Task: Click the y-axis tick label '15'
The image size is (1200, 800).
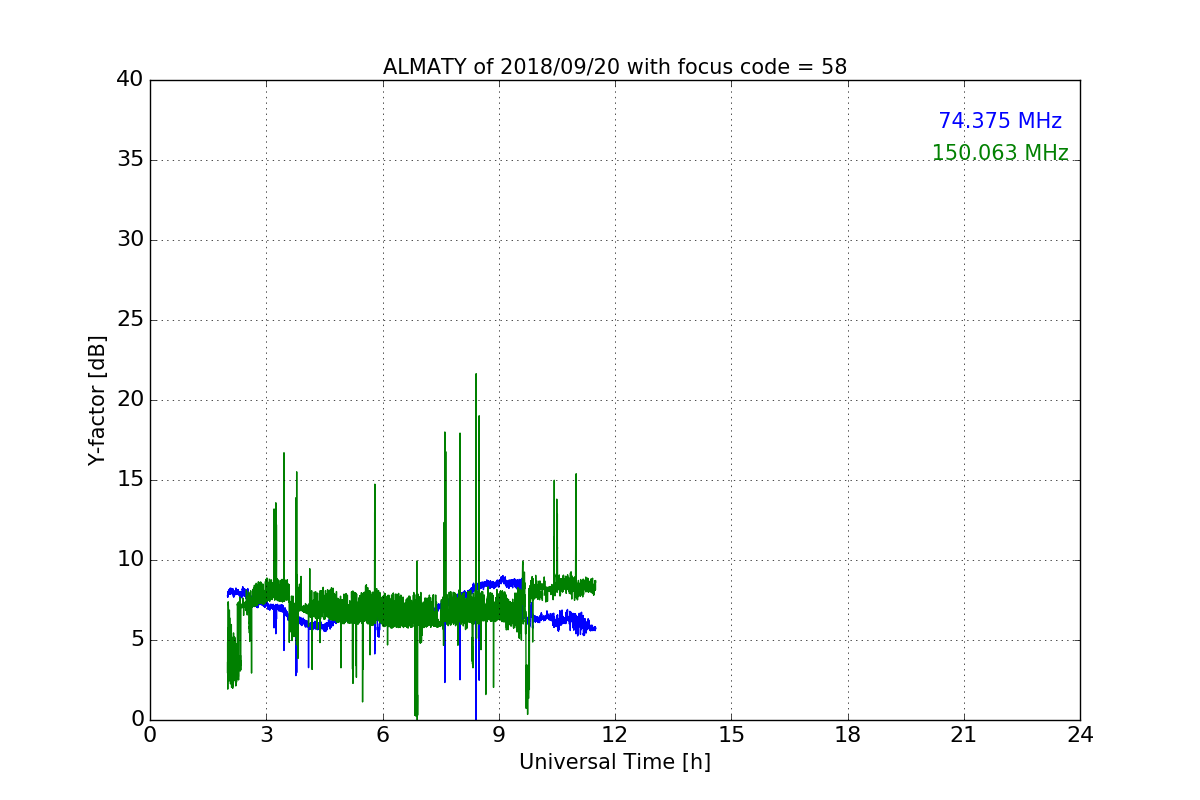Action: tap(130, 480)
